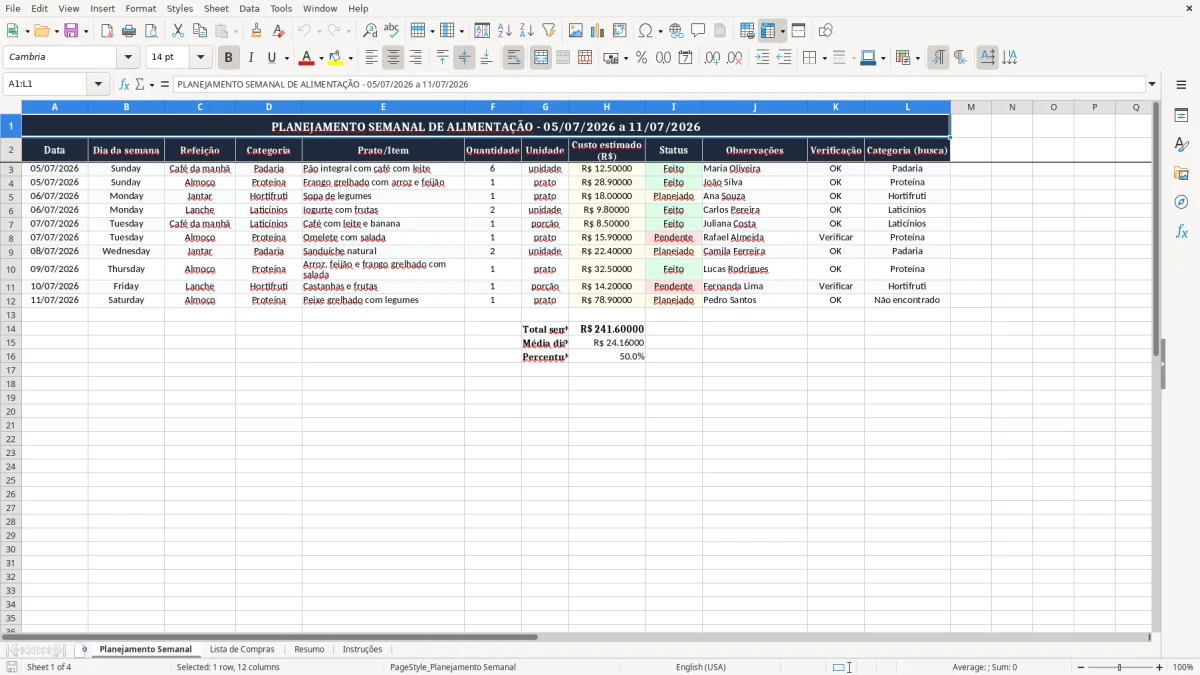Click Increase Indent icon
The height and width of the screenshot is (675, 1200).
pos(762,58)
